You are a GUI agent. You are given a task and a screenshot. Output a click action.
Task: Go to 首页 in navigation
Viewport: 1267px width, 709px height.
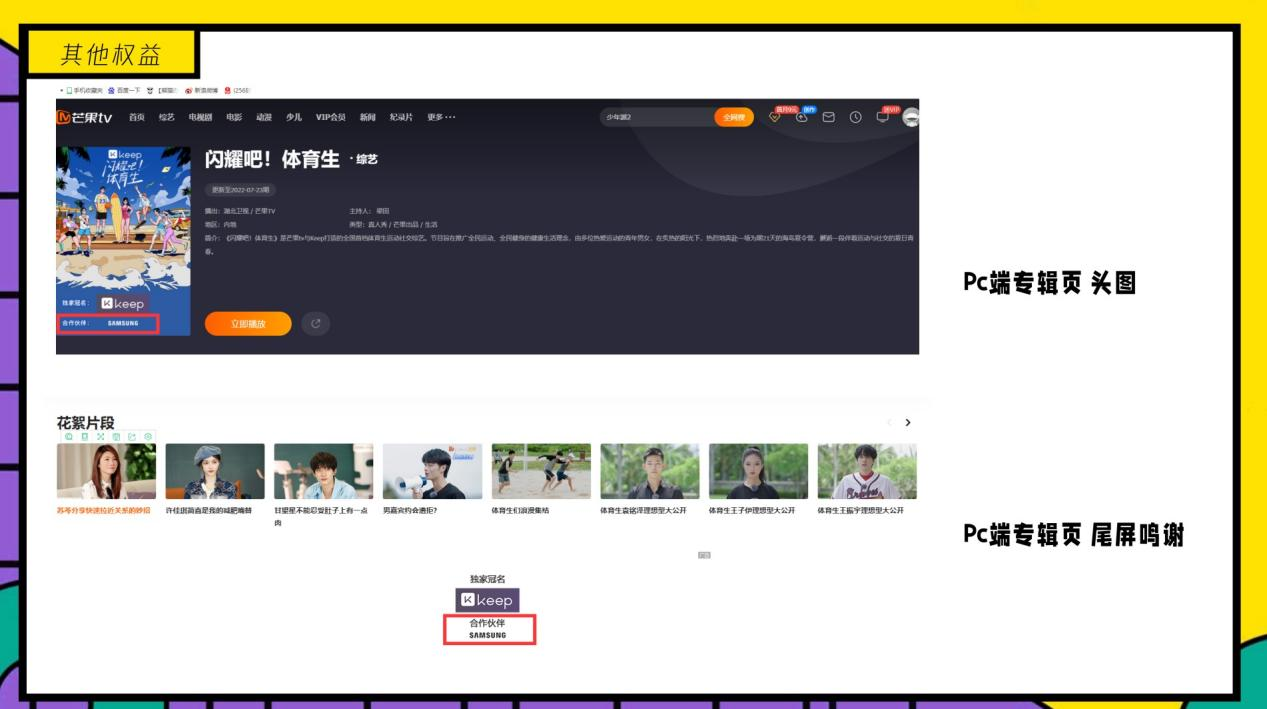137,117
